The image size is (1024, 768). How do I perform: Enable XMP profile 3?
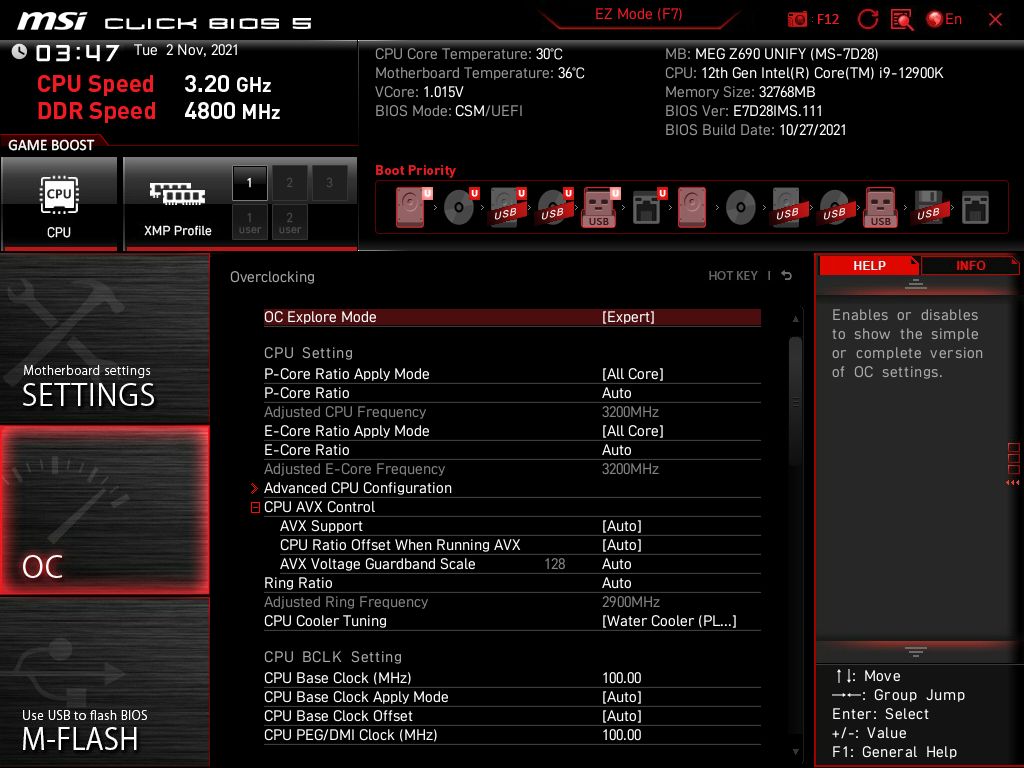pyautogui.click(x=329, y=183)
